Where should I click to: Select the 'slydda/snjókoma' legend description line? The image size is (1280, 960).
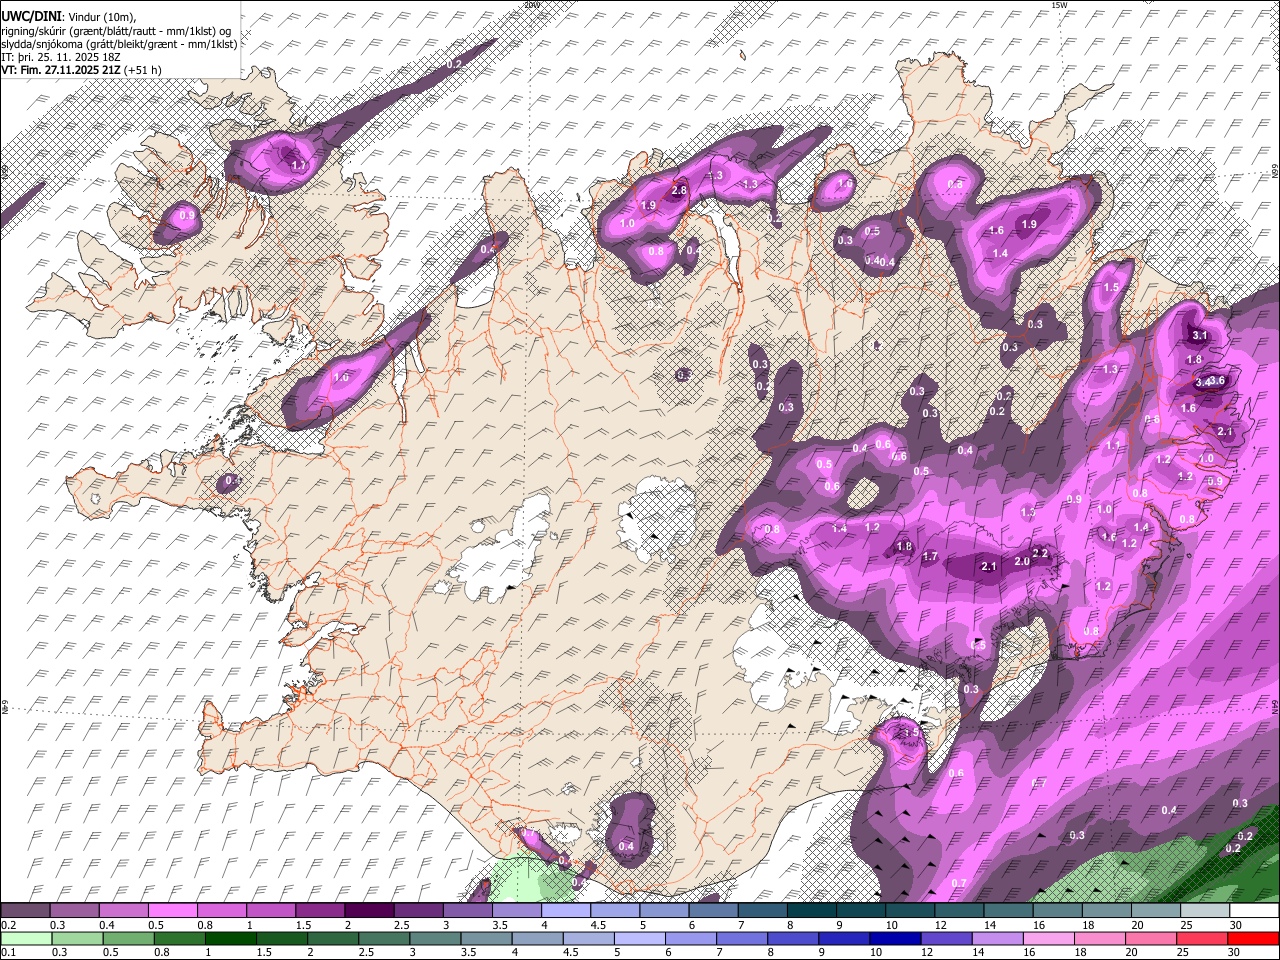coord(119,44)
